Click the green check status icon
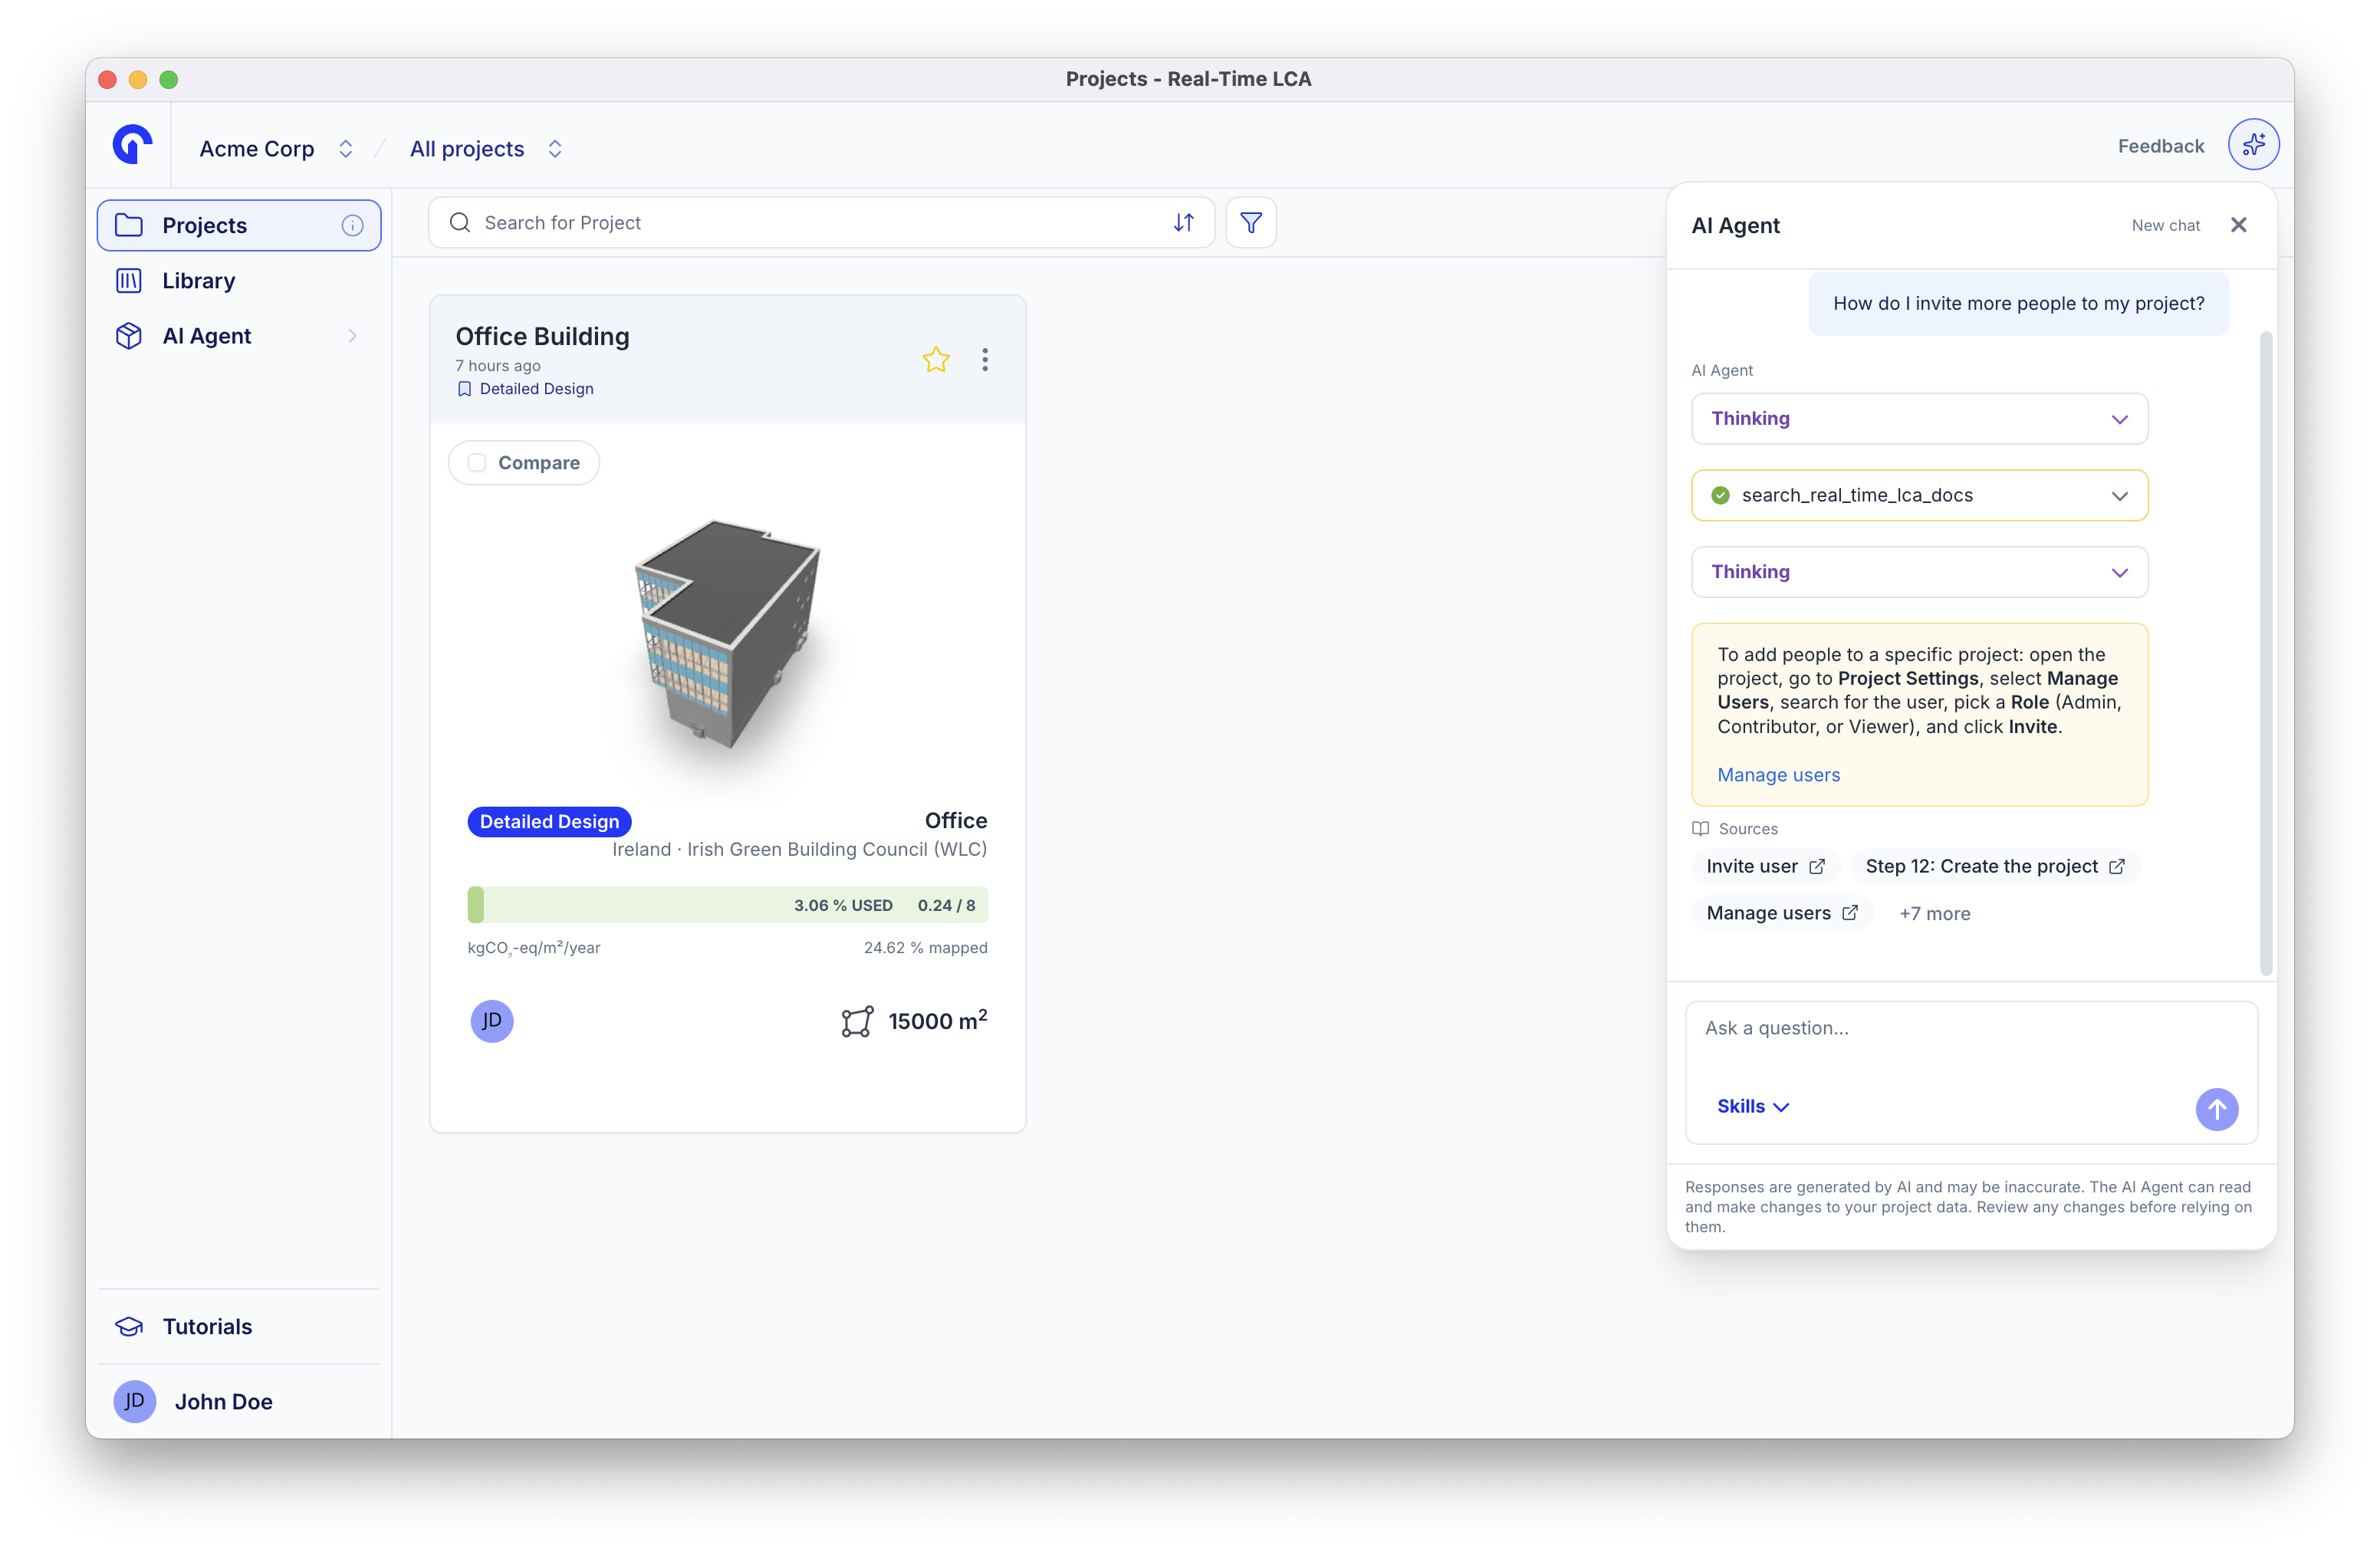This screenshot has width=2380, height=1552. pos(1720,495)
